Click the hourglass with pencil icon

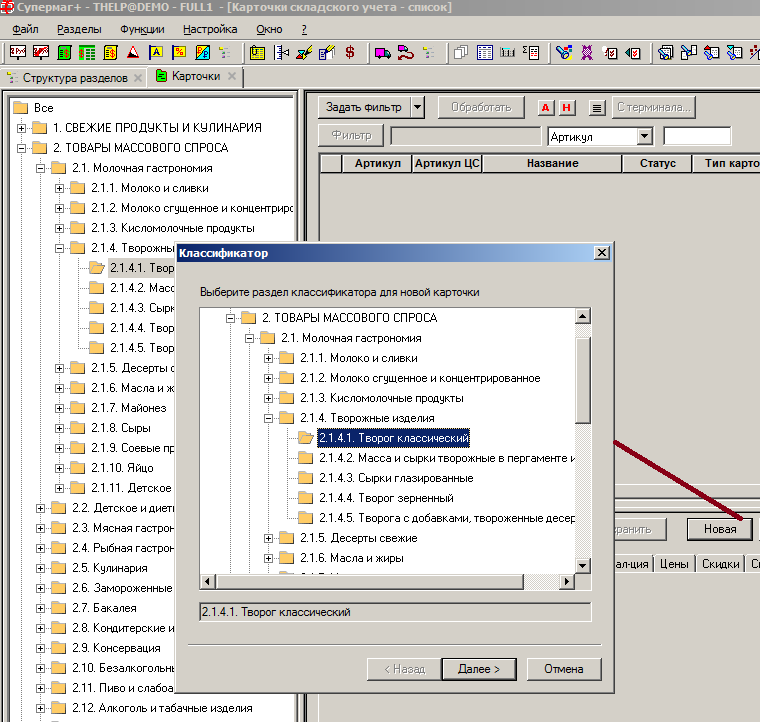304,52
